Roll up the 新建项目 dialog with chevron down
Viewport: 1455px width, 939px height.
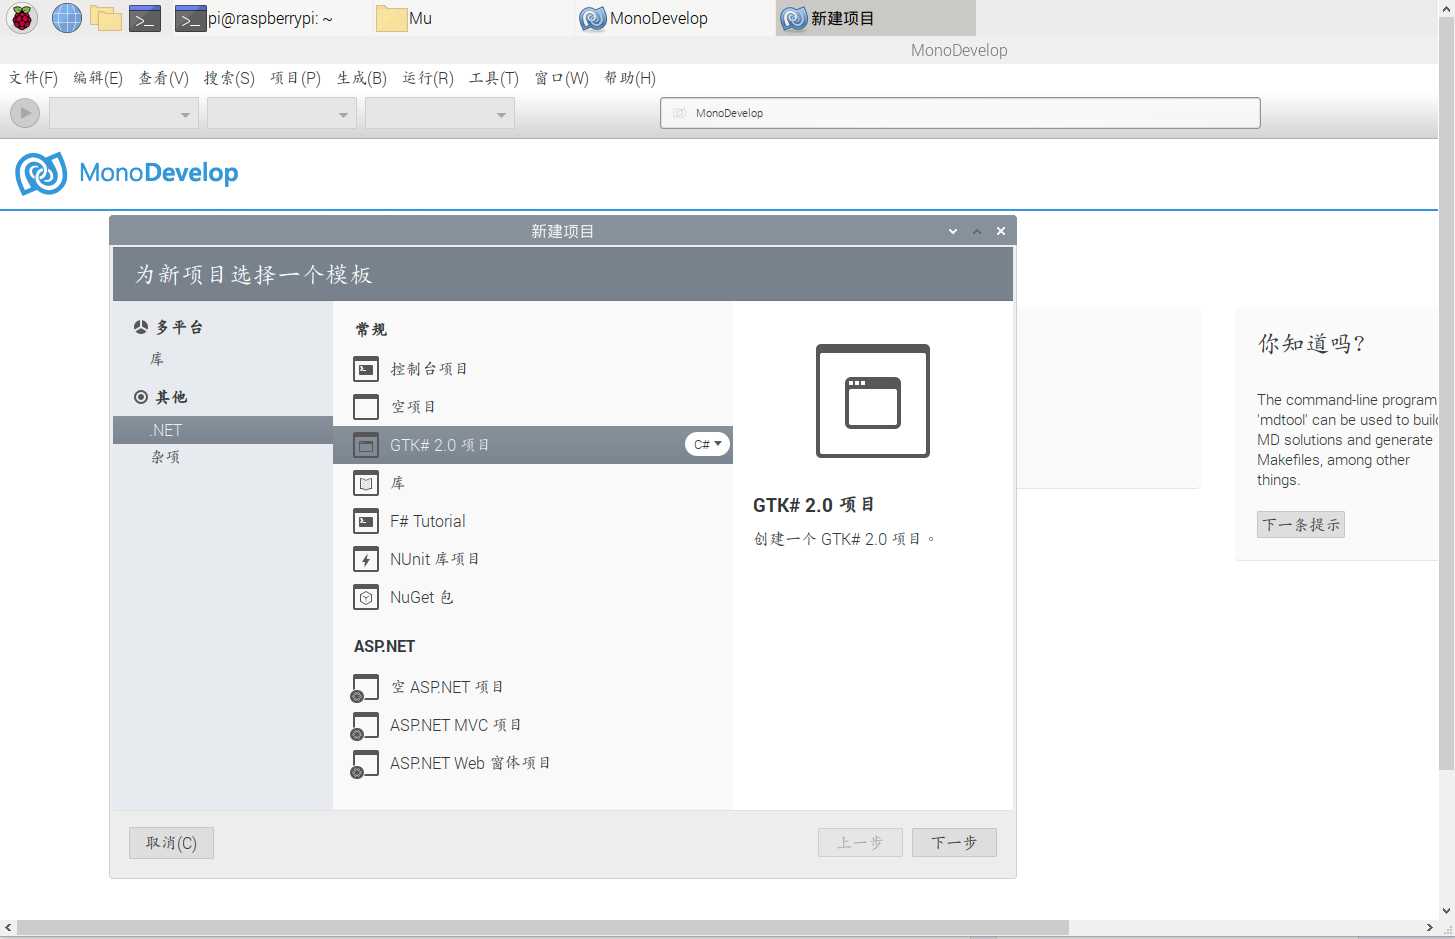(x=953, y=231)
